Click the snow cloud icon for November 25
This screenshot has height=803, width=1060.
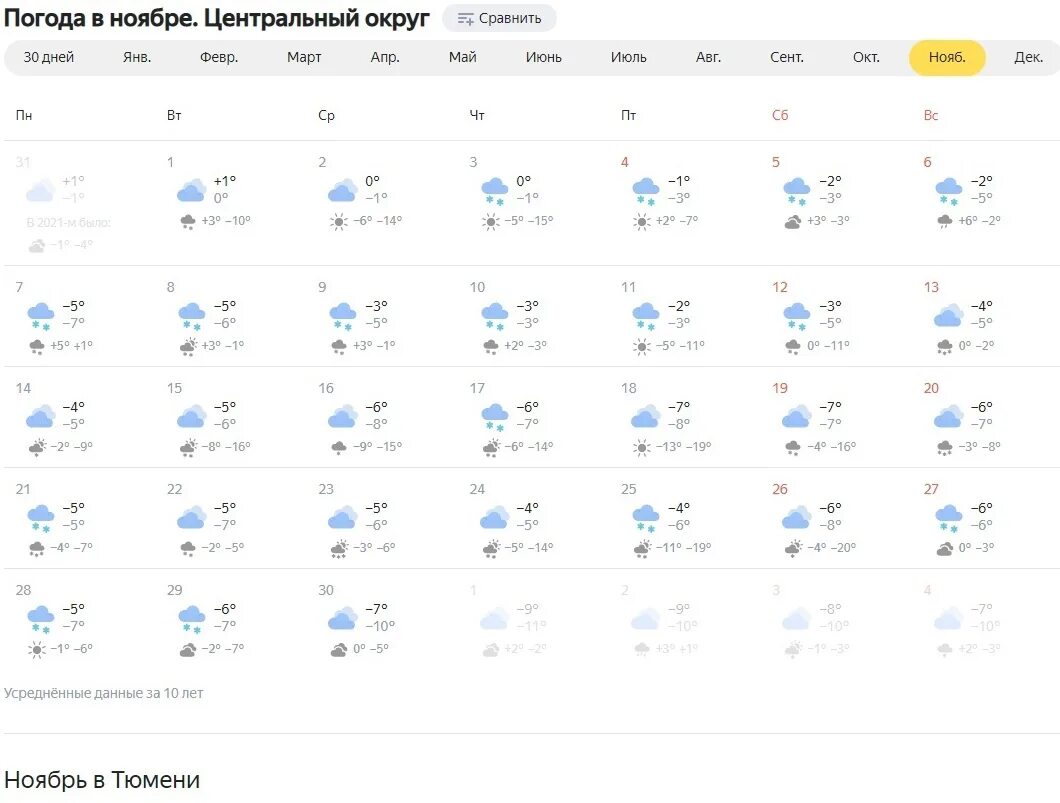[646, 519]
